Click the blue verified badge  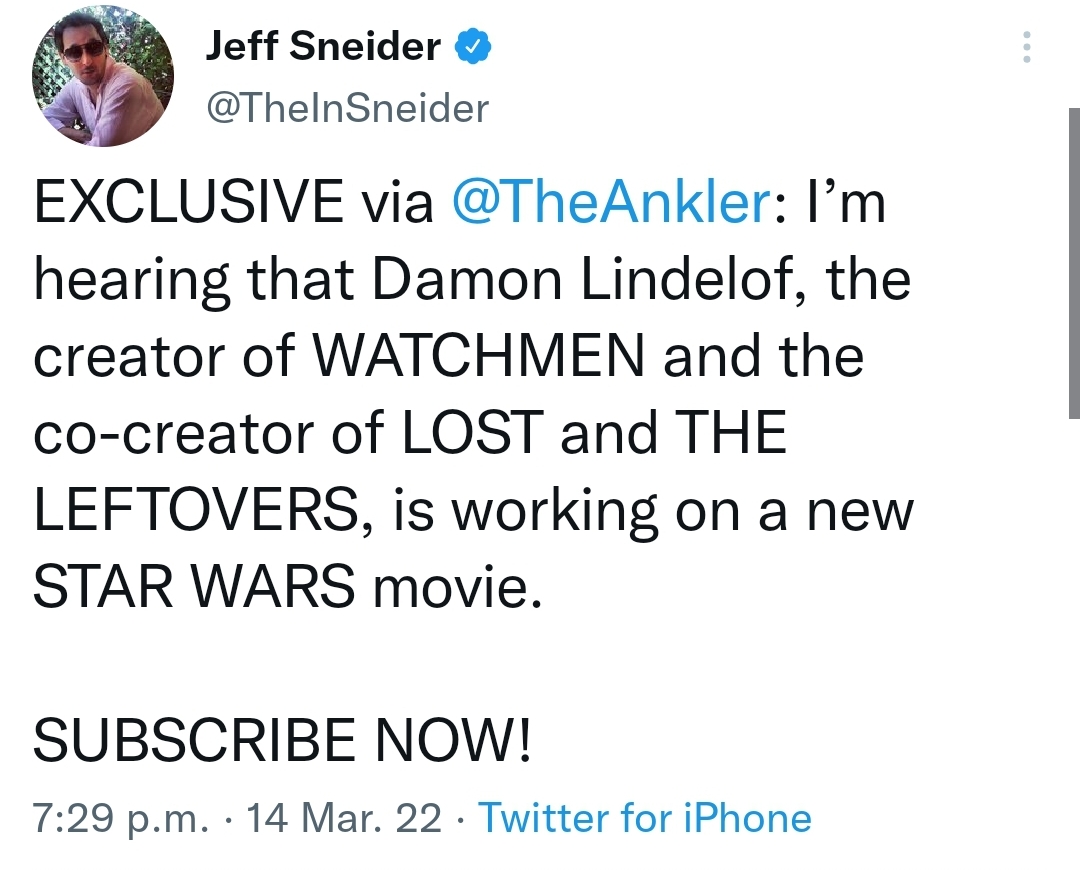[x=472, y=47]
